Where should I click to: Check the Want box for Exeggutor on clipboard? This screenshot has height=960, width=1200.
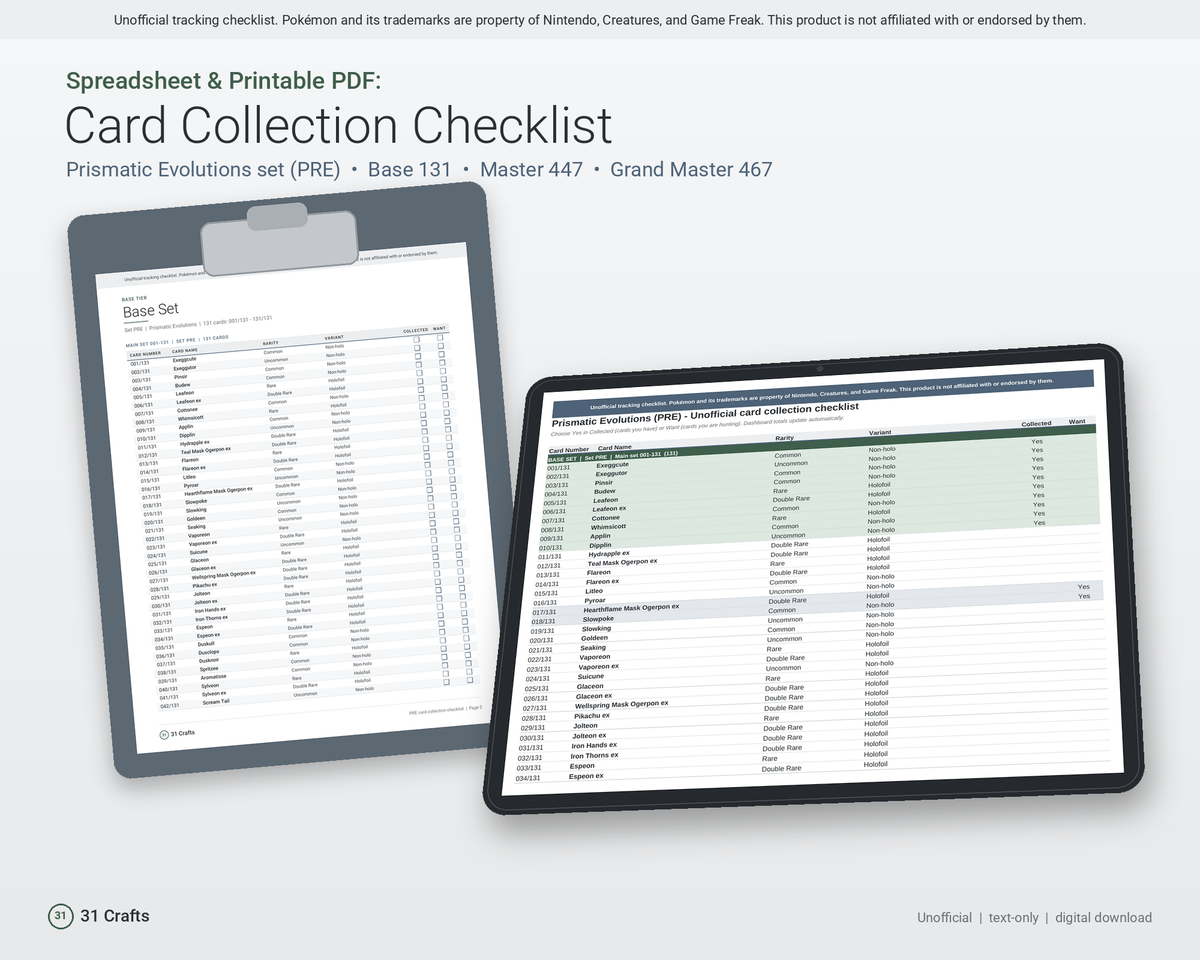(x=441, y=347)
